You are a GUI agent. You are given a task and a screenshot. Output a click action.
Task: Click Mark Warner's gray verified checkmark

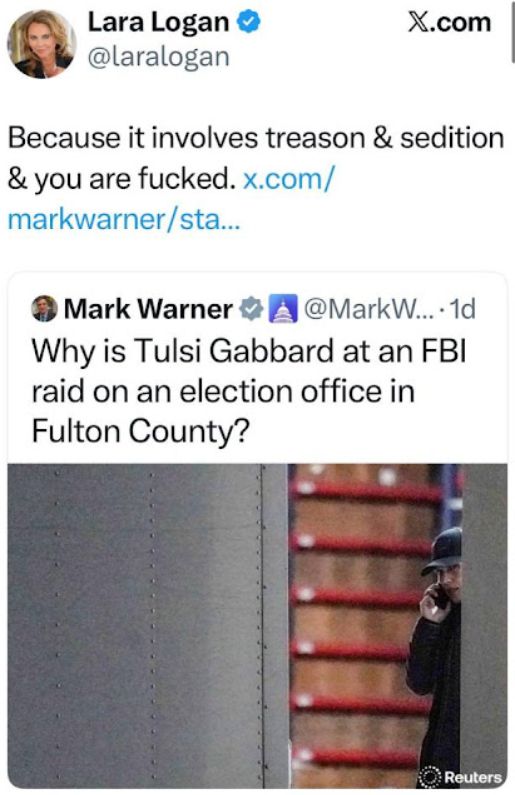click(251, 308)
